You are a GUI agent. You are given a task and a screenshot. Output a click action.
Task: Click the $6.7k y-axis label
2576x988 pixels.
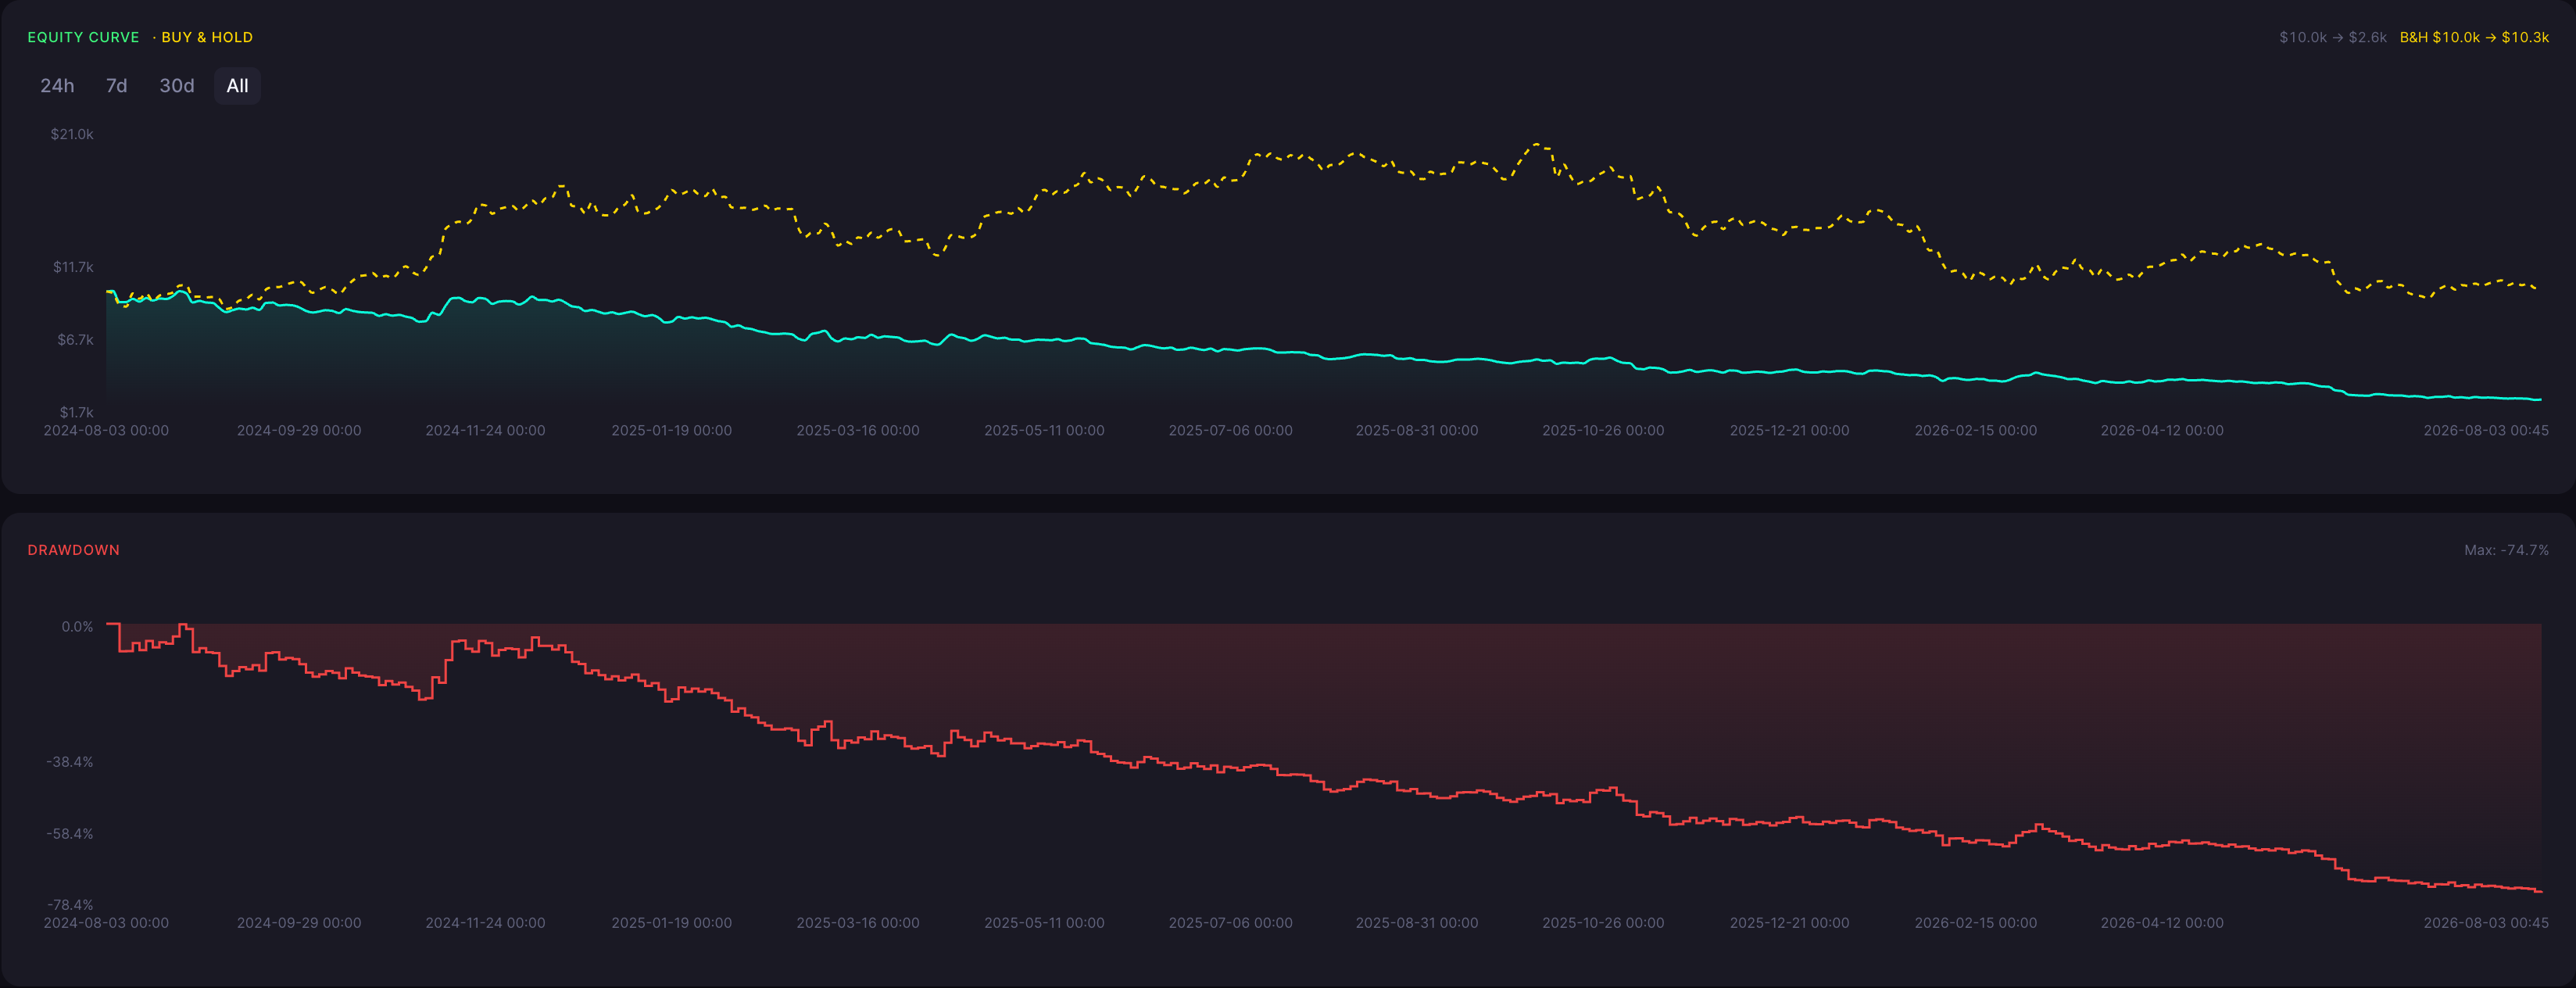coord(75,340)
